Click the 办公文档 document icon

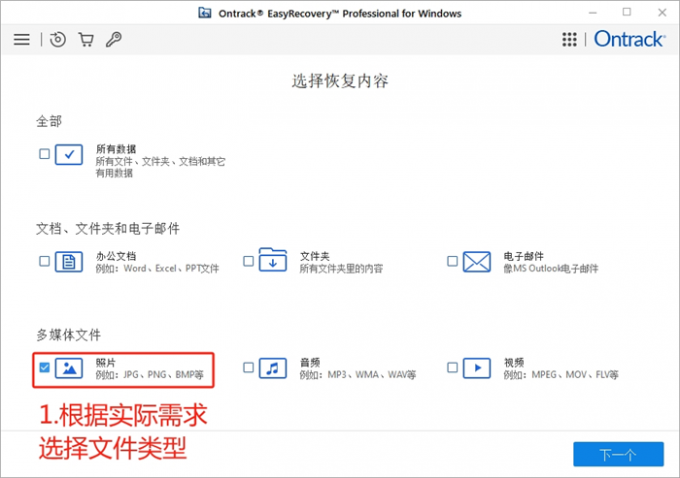point(69,262)
